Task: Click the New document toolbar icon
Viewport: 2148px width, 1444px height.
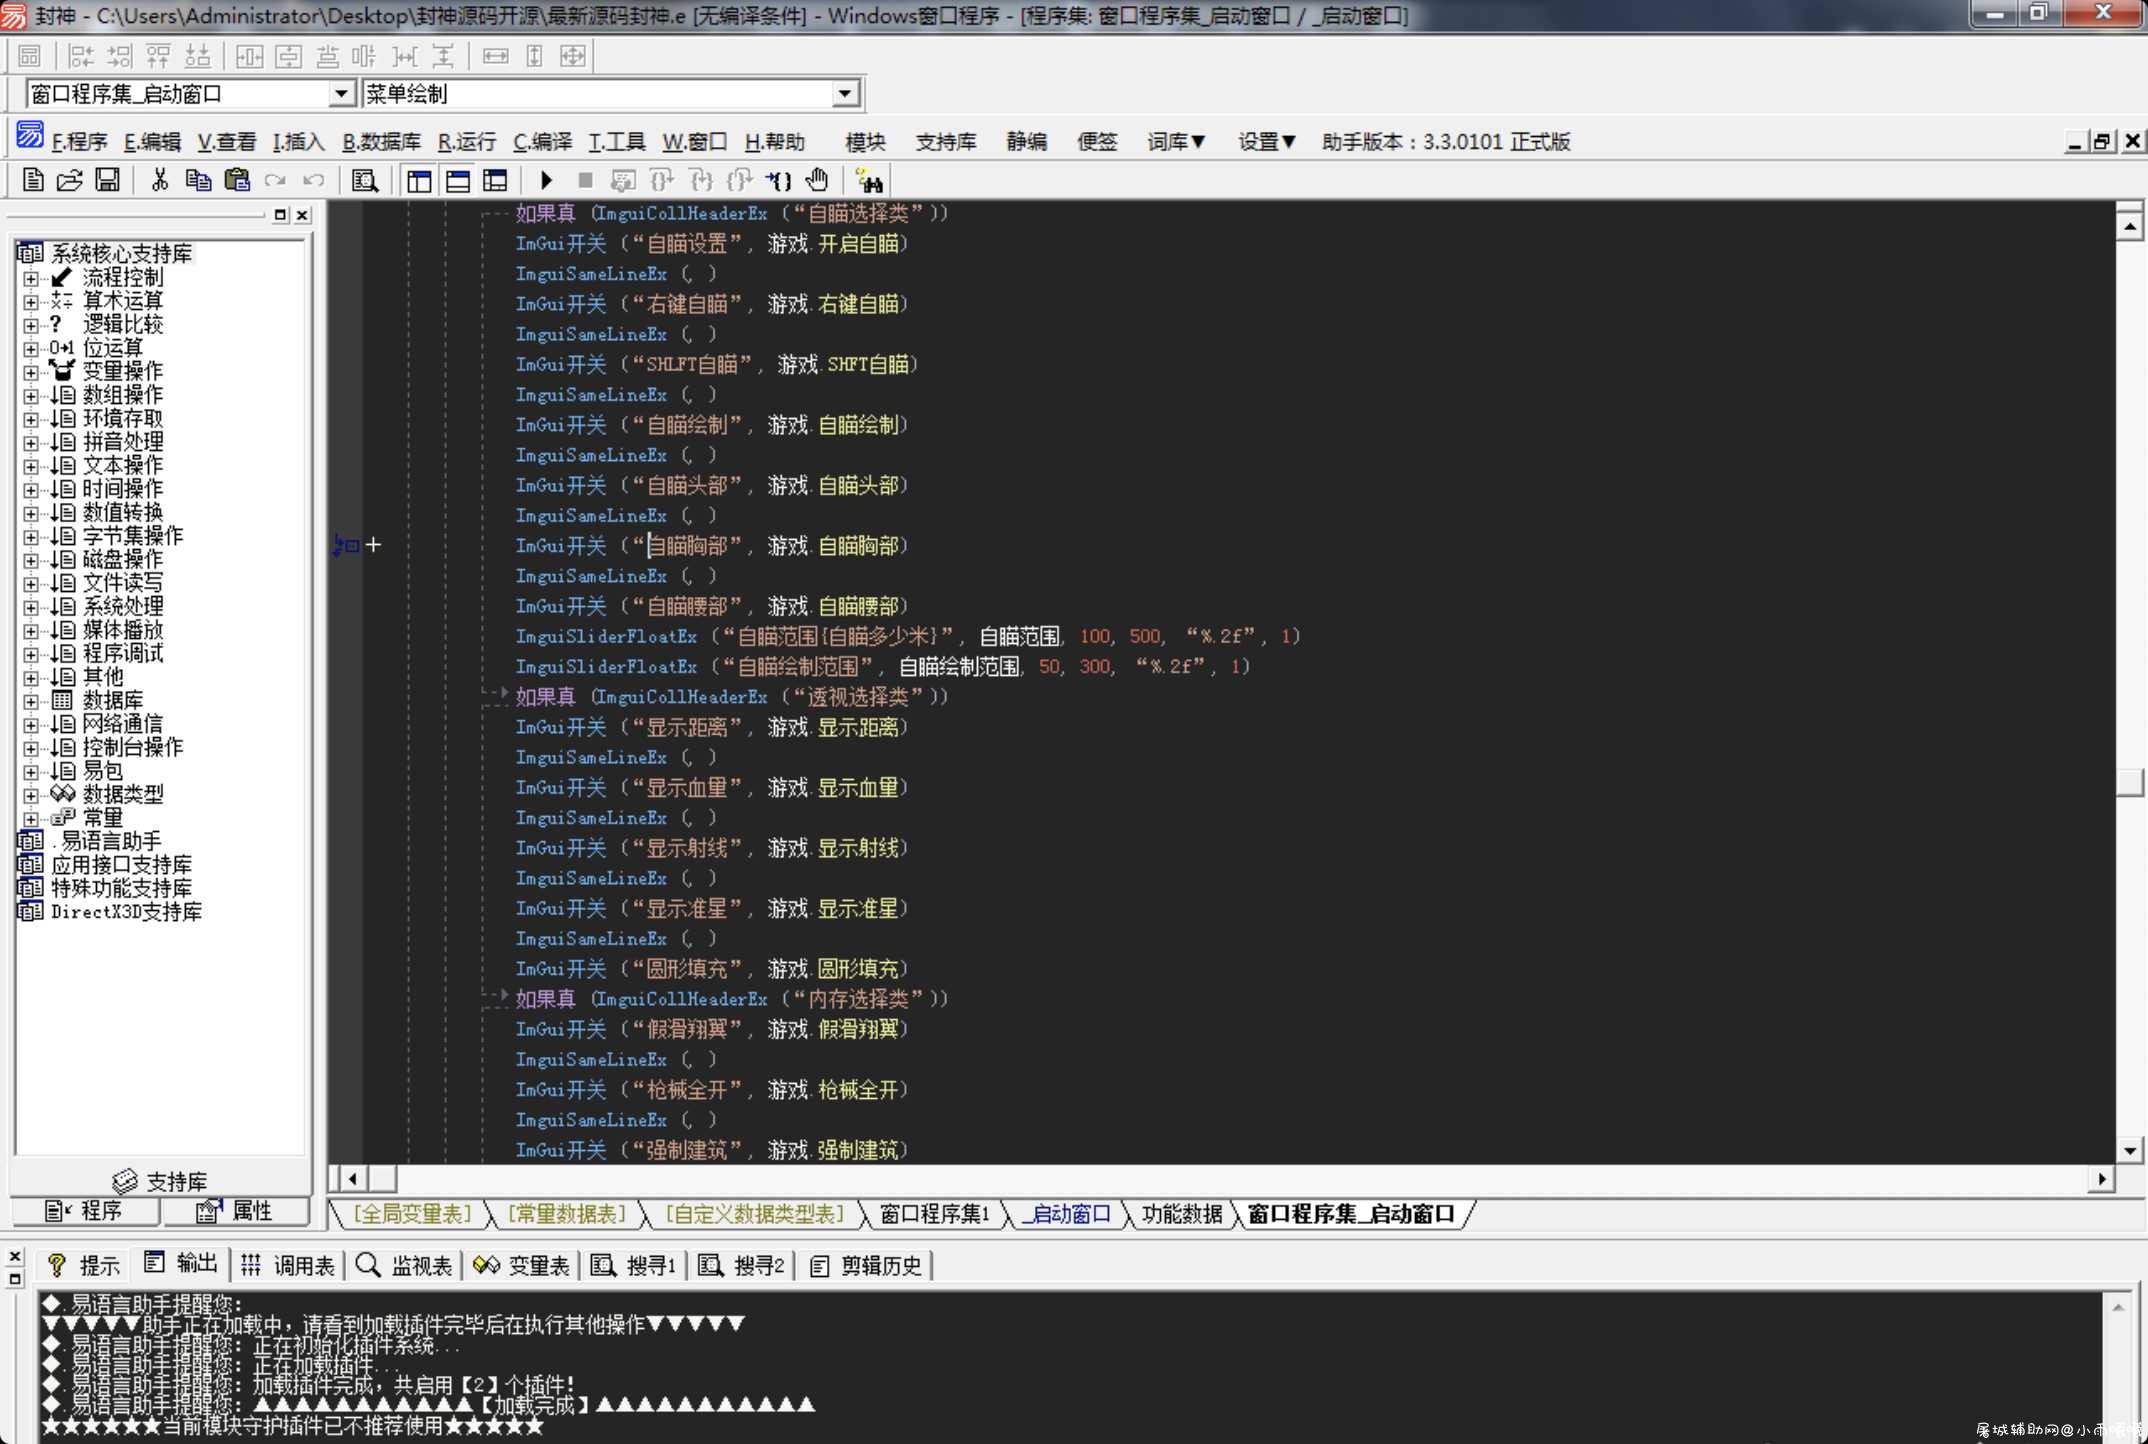Action: 32,180
